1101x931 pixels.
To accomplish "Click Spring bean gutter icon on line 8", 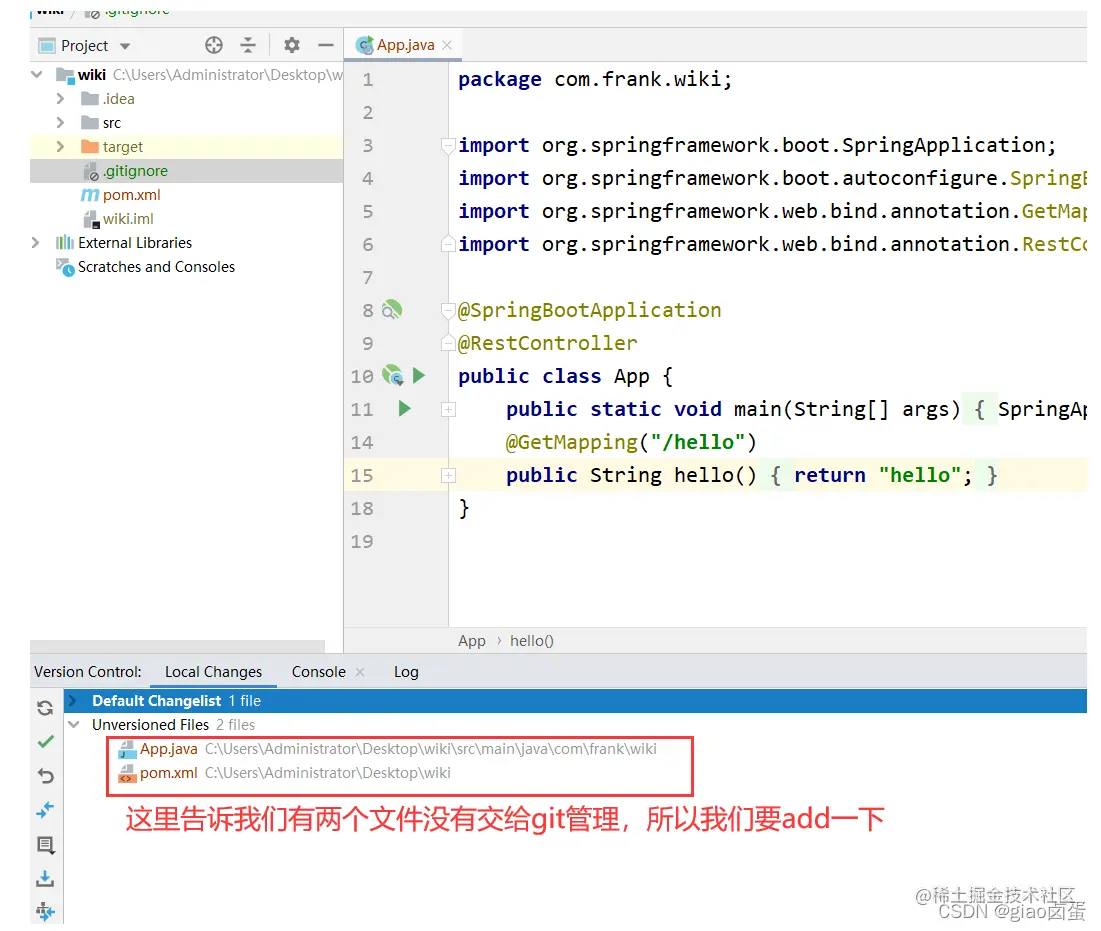I will tap(392, 310).
